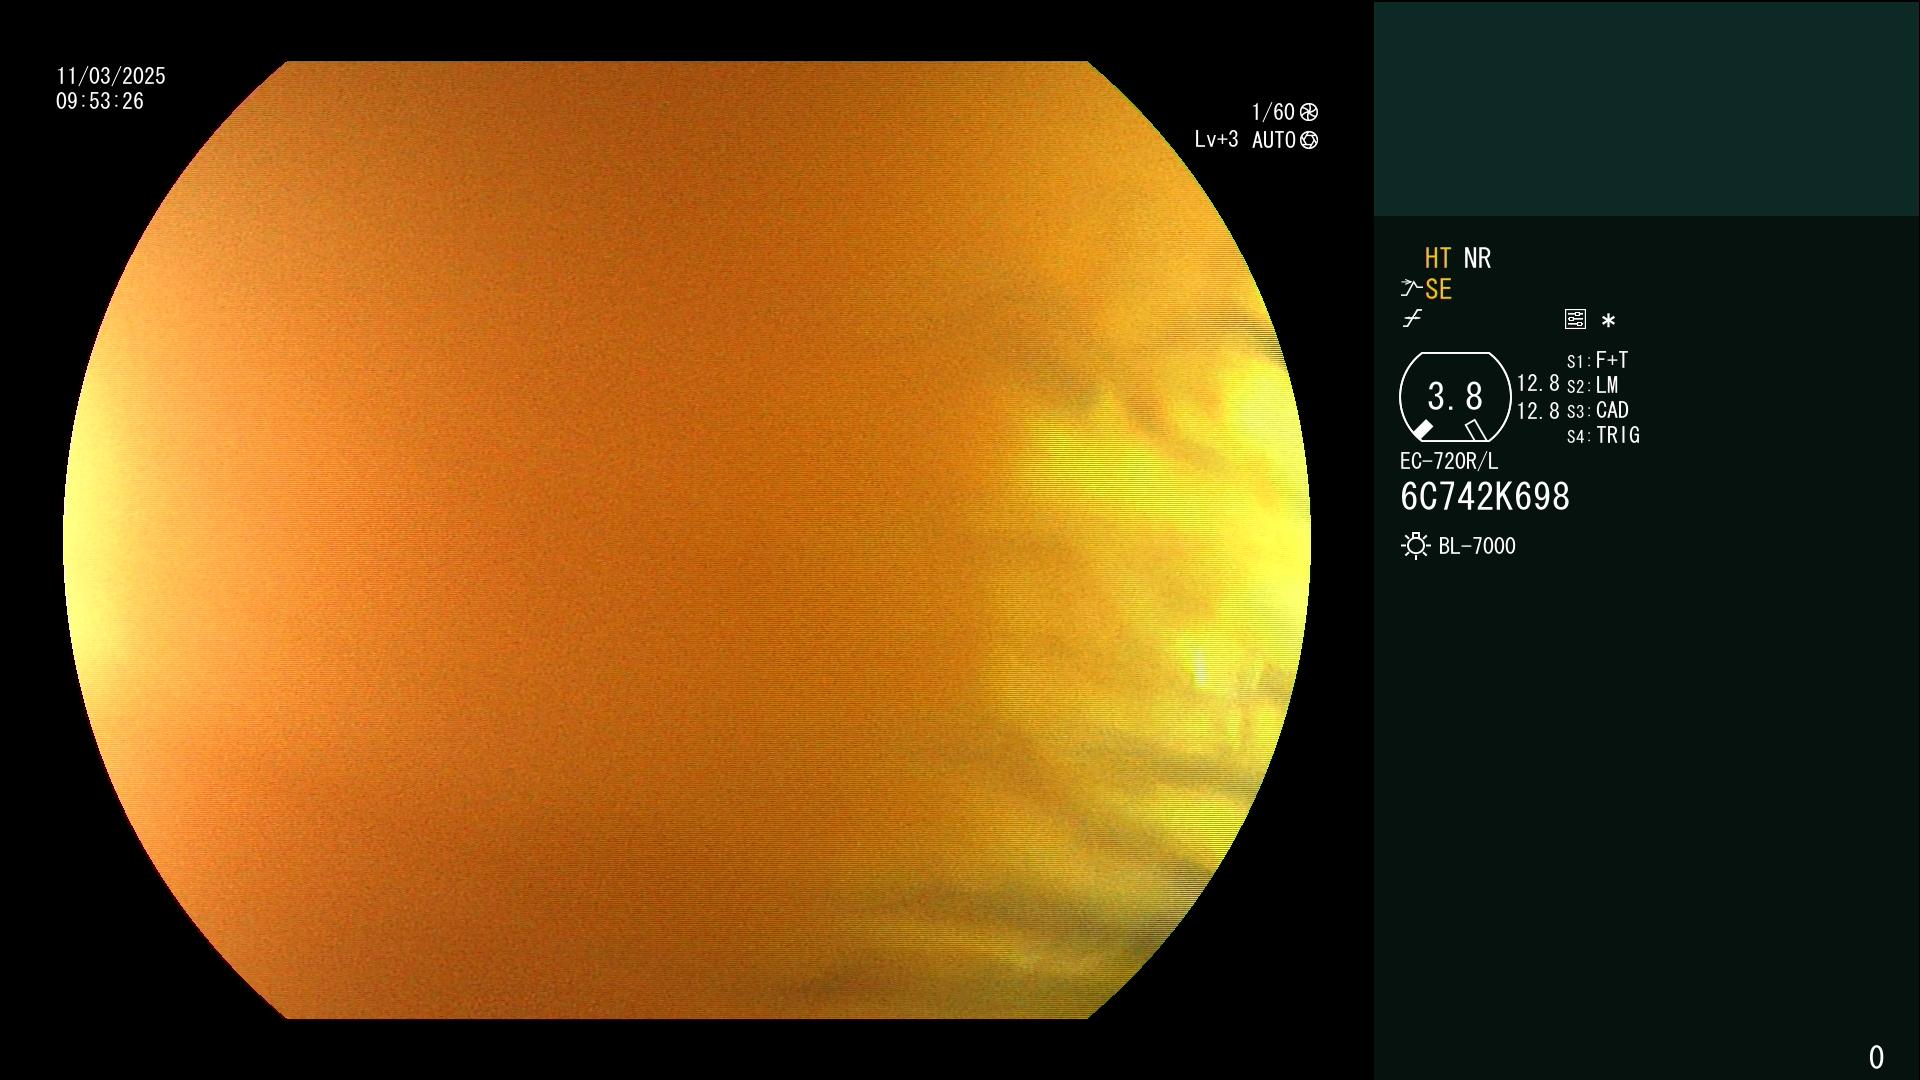This screenshot has width=1920, height=1080.
Task: Click the upper 12.8 diameter value
Action: [1538, 384]
